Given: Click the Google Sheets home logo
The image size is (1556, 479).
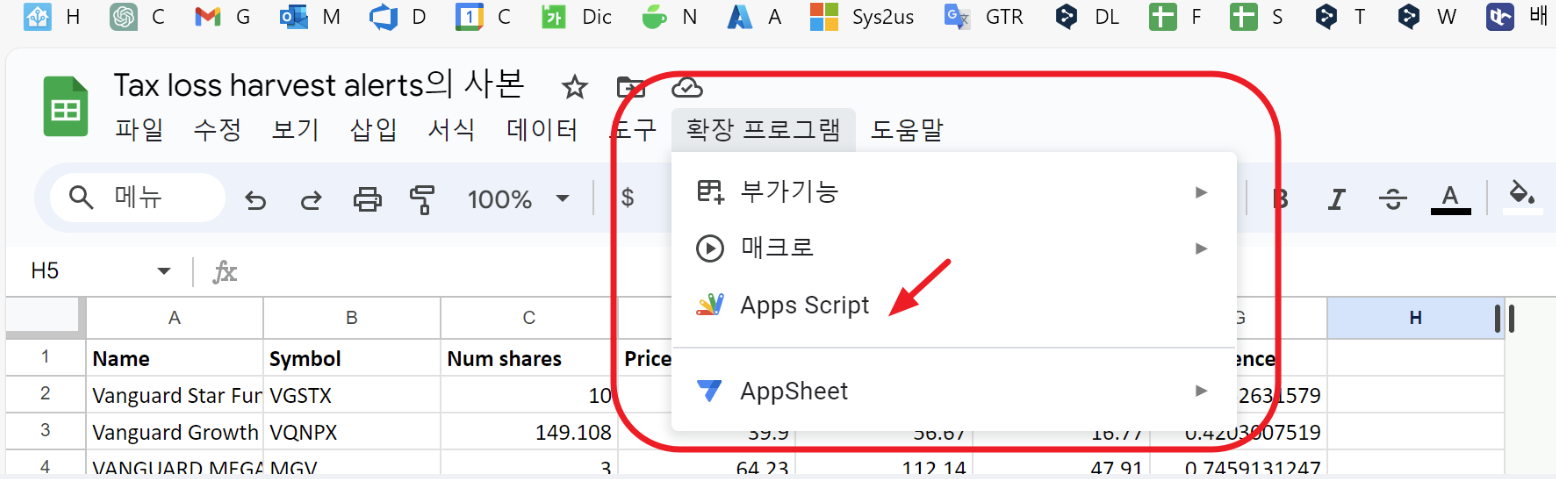Looking at the screenshot, I should point(67,107).
